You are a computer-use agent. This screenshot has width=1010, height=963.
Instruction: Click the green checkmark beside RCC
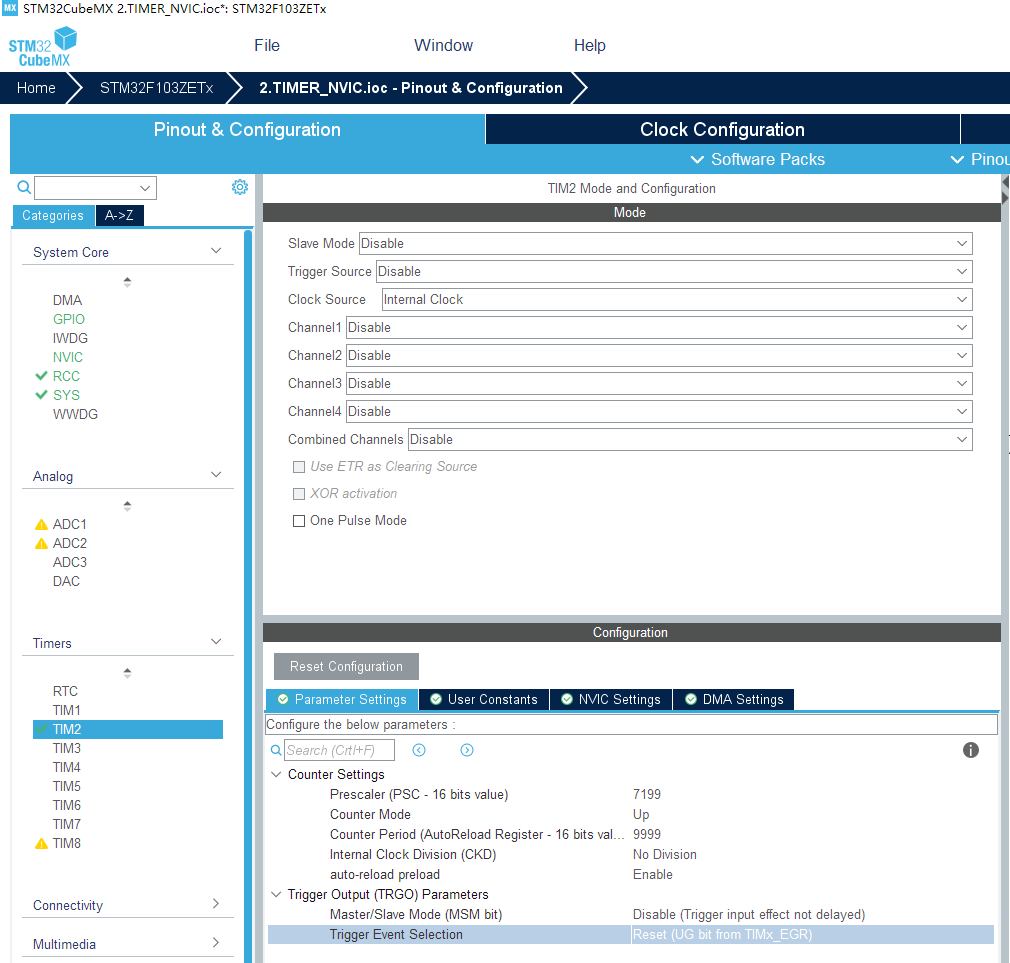[x=41, y=376]
